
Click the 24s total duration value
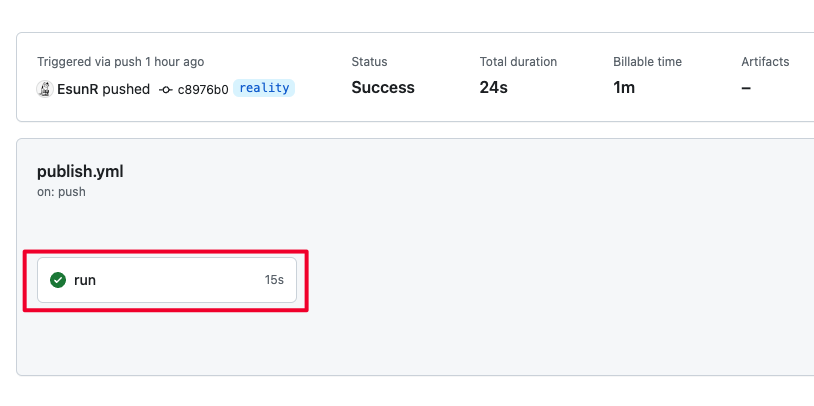pos(494,88)
